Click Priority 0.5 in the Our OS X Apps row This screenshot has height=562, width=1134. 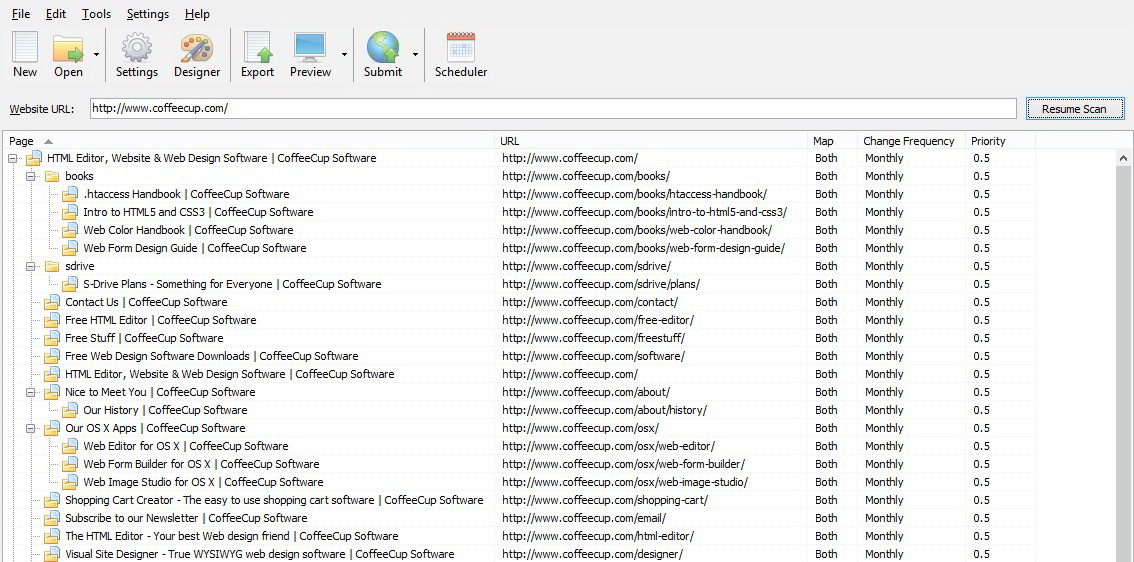981,428
